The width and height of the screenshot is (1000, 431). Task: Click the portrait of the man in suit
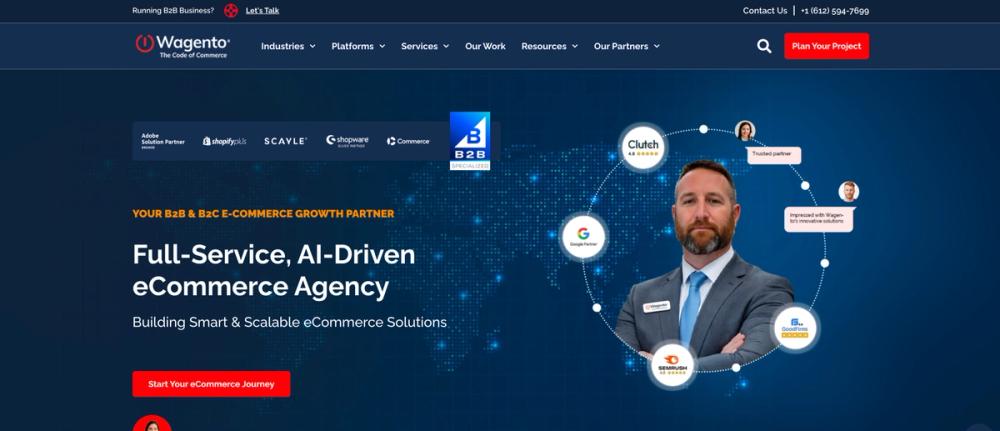pyautogui.click(x=707, y=265)
